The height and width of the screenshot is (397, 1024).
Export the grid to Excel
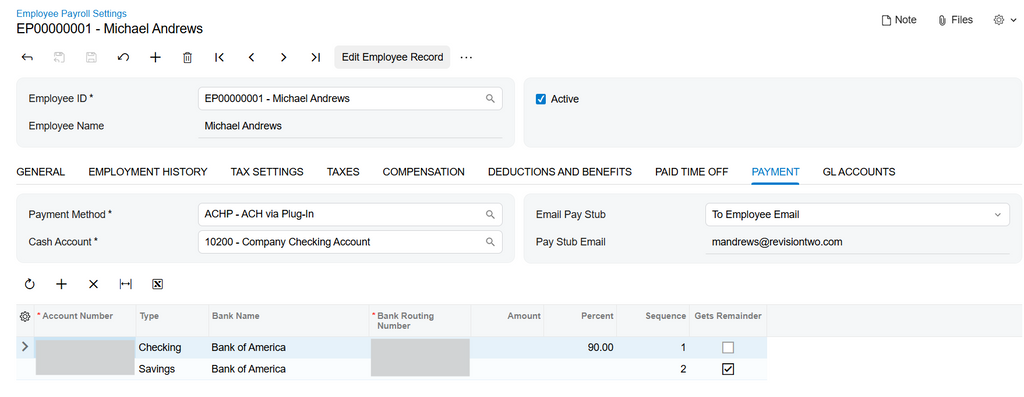point(157,284)
